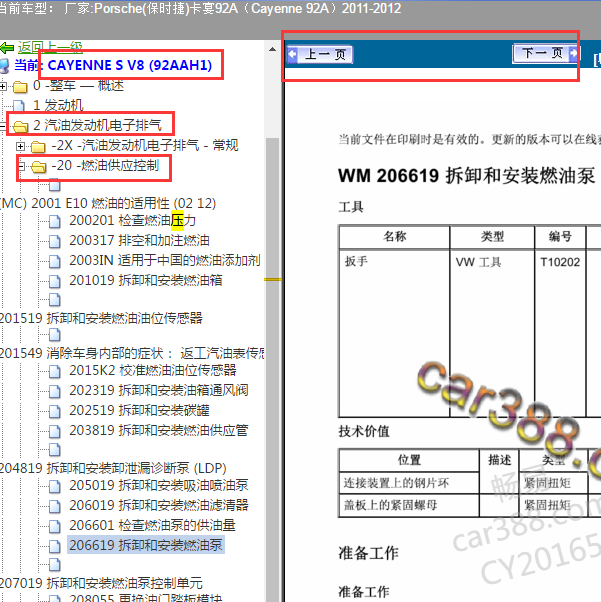This screenshot has height=602, width=601.
Task: Expand the 0 -整车 — 概述 folder
Action: pos(3,86)
